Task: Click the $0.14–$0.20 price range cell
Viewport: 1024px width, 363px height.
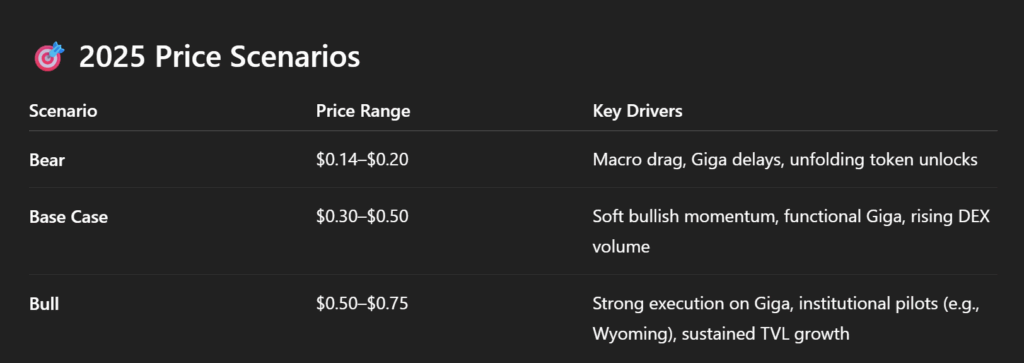Action: 362,159
